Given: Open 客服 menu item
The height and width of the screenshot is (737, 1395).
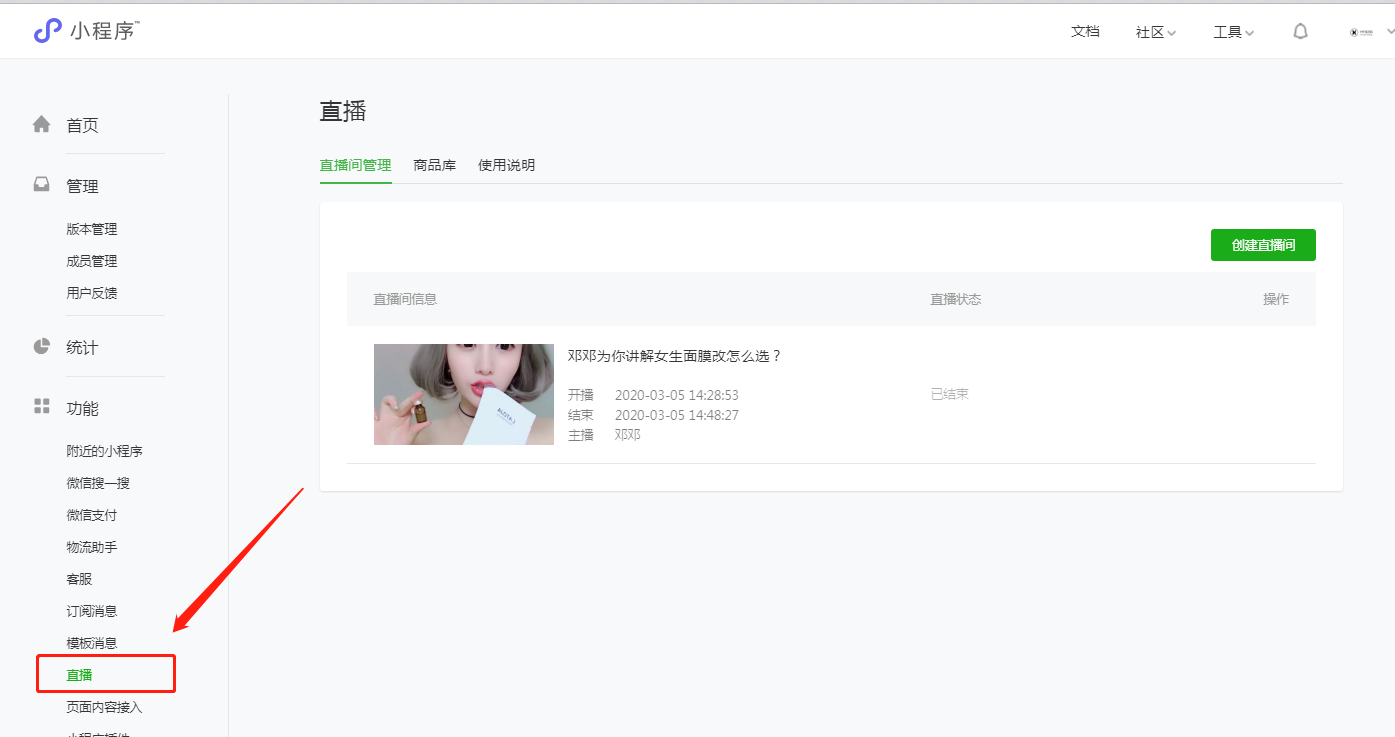Looking at the screenshot, I should [79, 579].
